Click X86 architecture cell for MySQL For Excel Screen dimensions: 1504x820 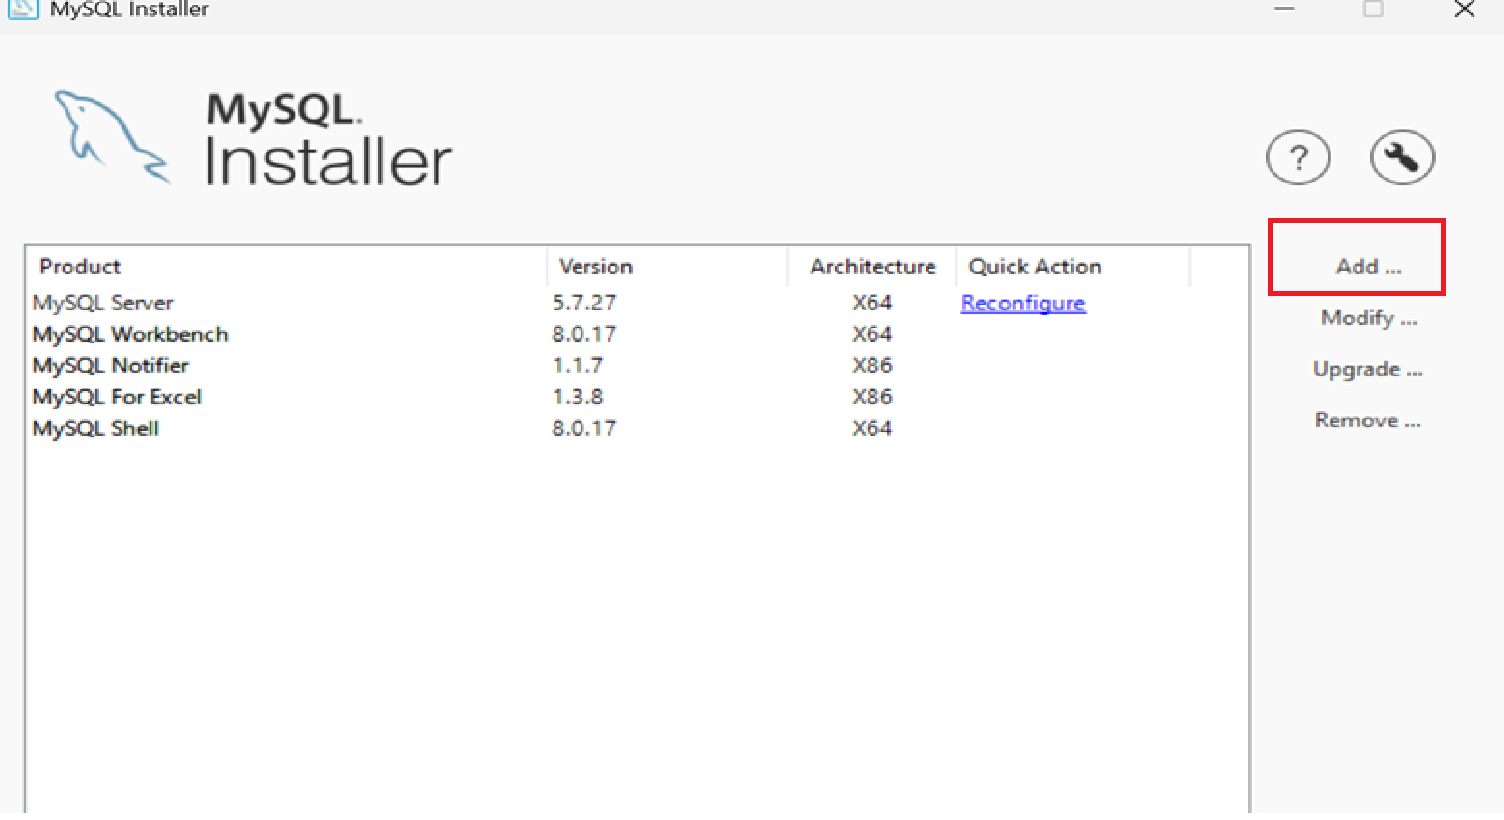click(x=872, y=397)
